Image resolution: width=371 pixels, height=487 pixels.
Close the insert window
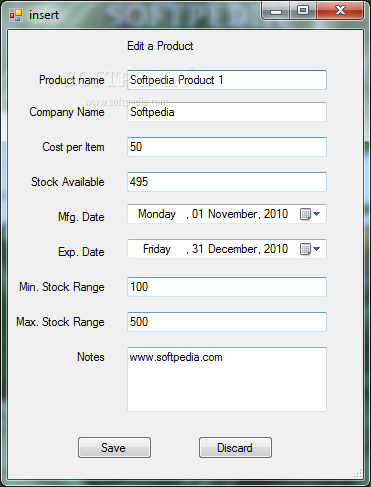coord(340,11)
